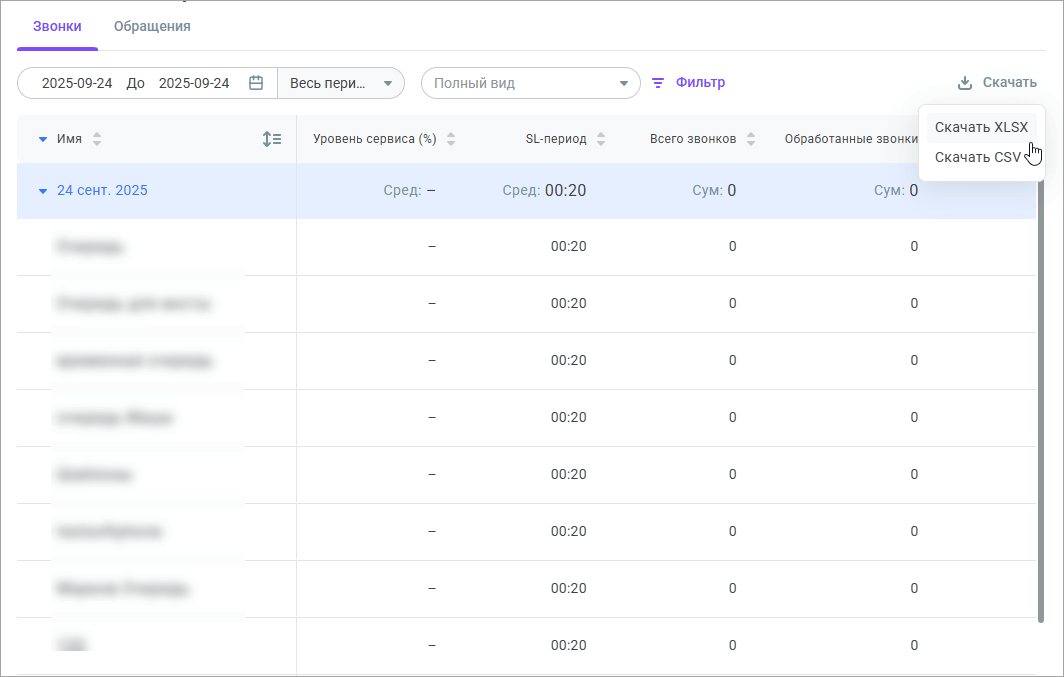The height and width of the screenshot is (677, 1064).
Task: Sort by Уровень сервиса (%) column
Action: 451,139
